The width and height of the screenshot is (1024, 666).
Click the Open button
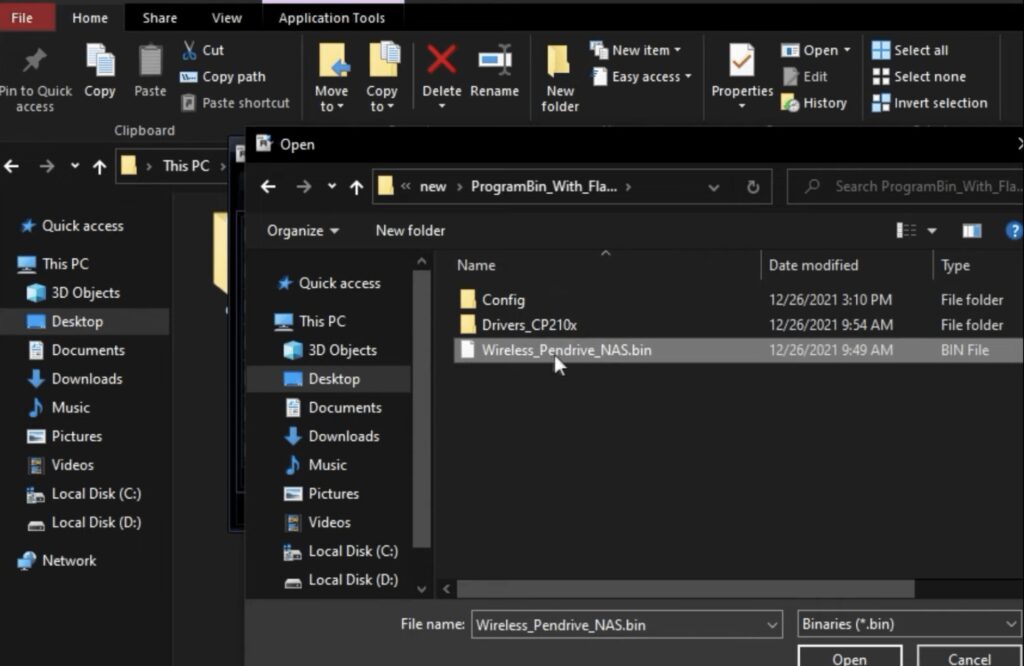coord(850,656)
